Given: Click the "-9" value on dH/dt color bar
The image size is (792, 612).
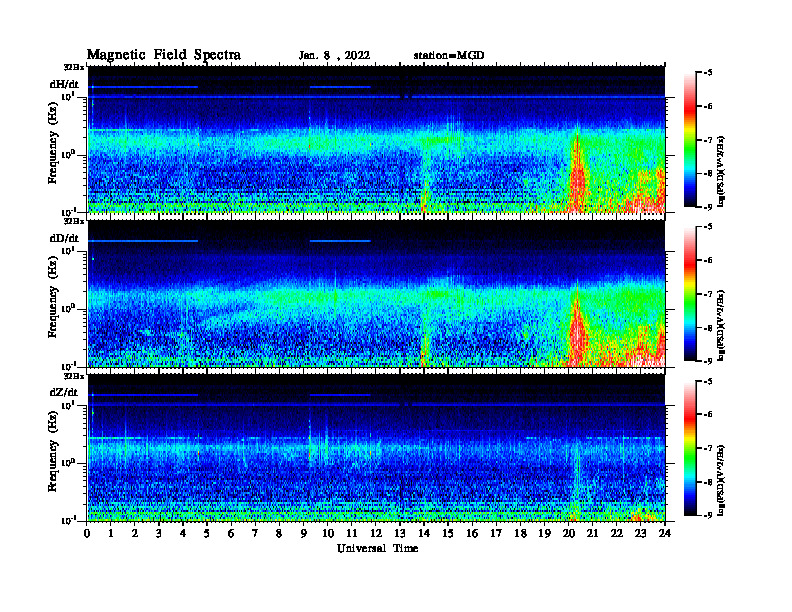Looking at the screenshot, I should coord(708,207).
